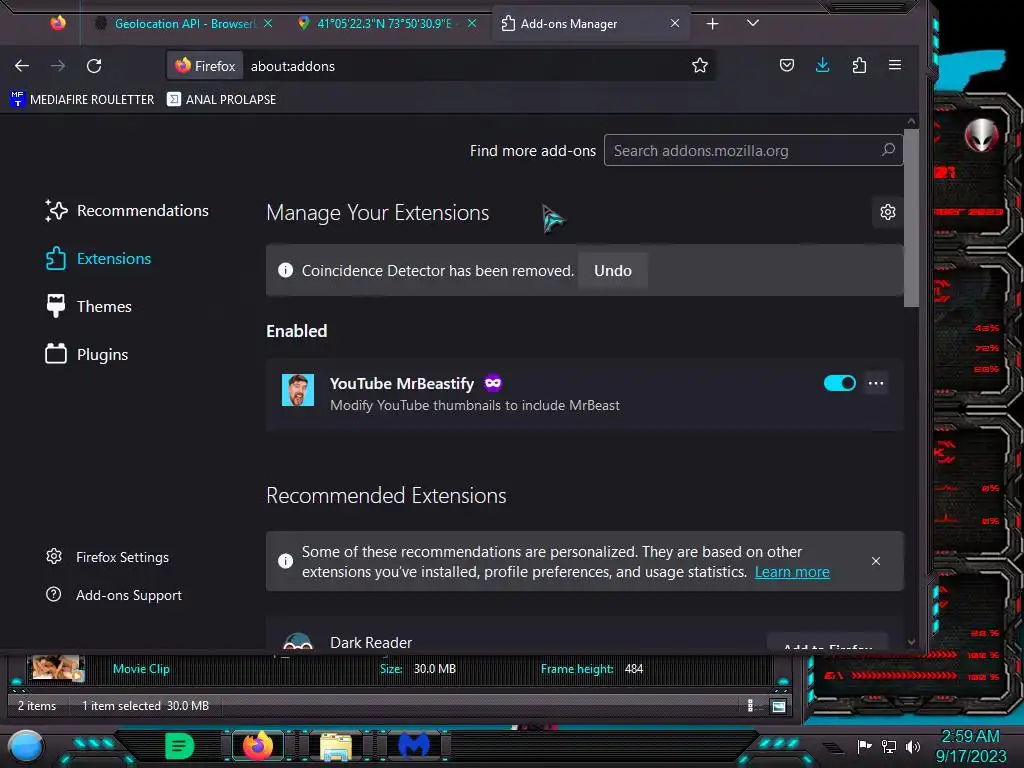Open the Plugins section

86,355
